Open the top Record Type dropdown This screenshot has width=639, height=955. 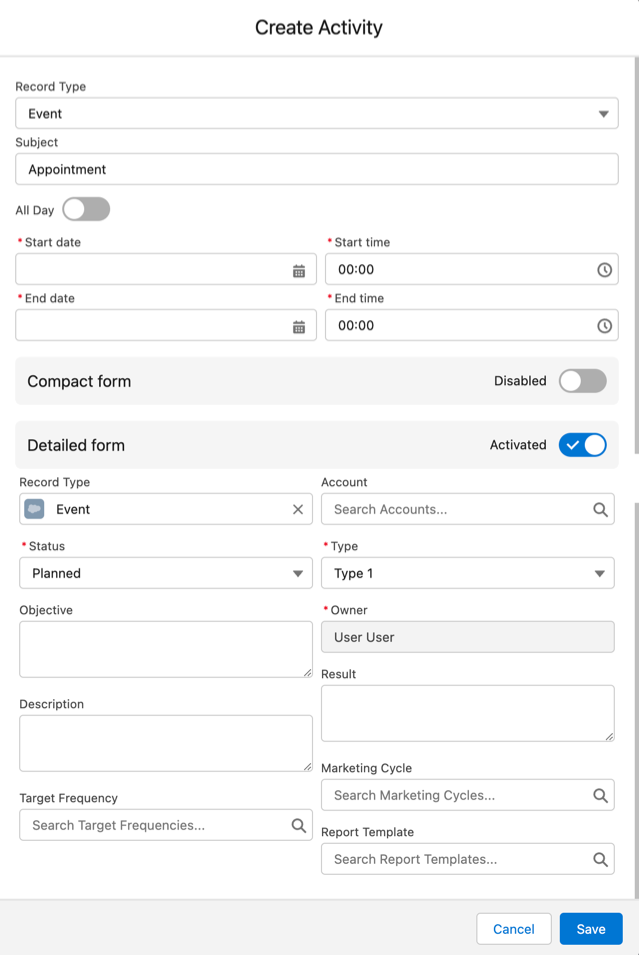coord(316,114)
